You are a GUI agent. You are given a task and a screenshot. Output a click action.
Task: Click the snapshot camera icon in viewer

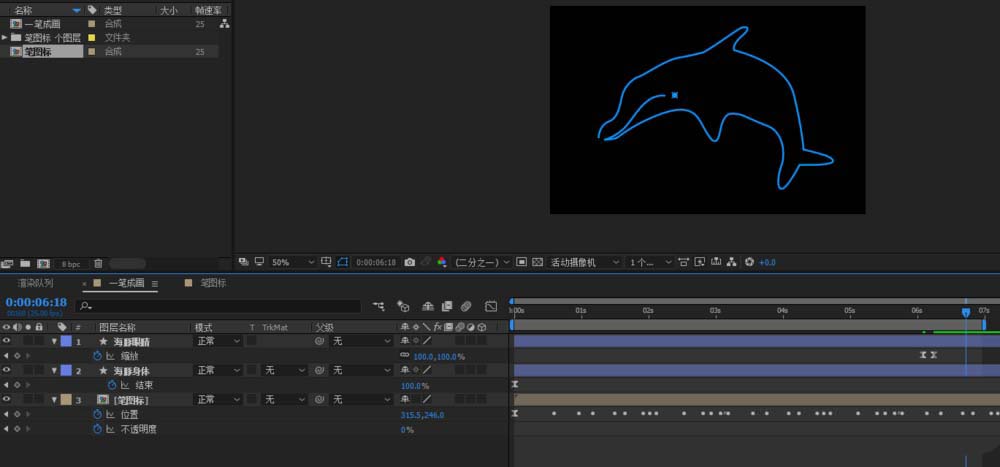coord(409,262)
